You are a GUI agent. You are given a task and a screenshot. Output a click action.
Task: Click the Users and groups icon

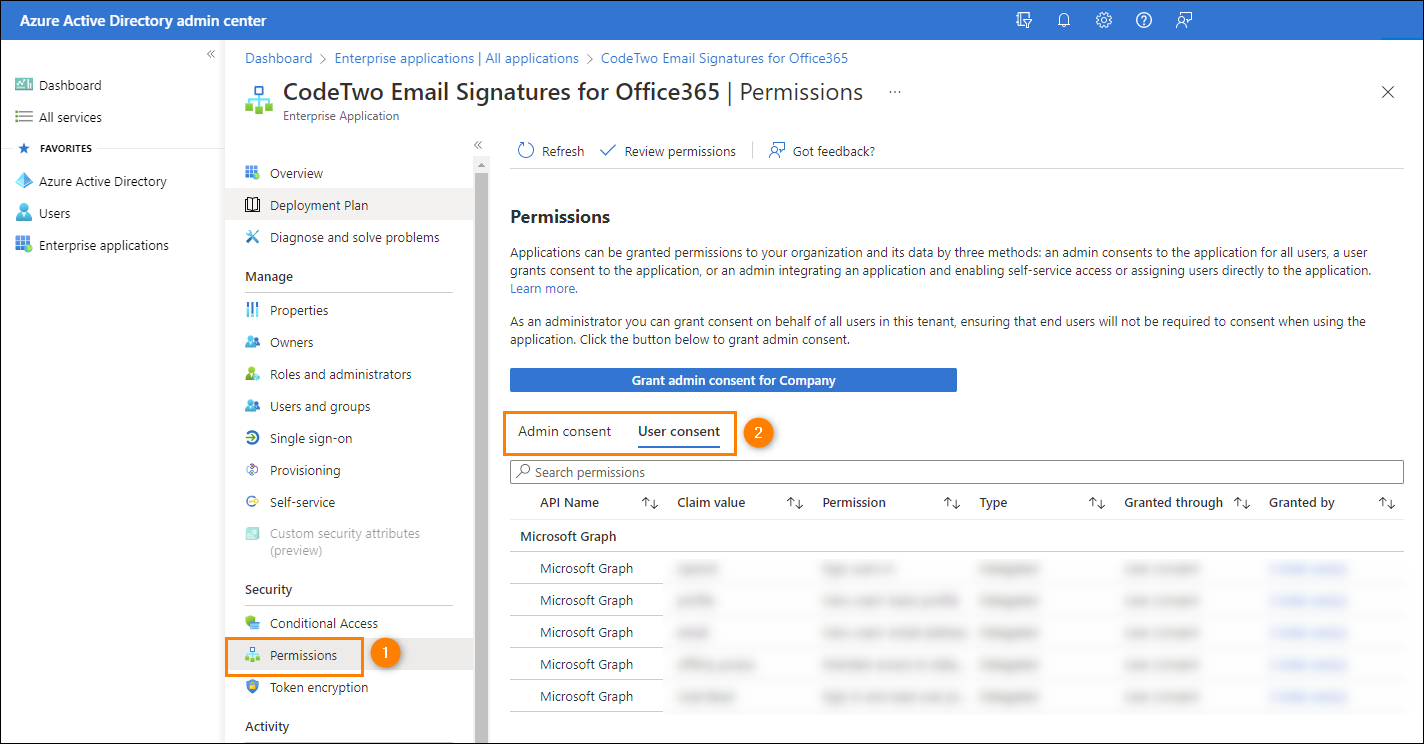pyautogui.click(x=253, y=406)
